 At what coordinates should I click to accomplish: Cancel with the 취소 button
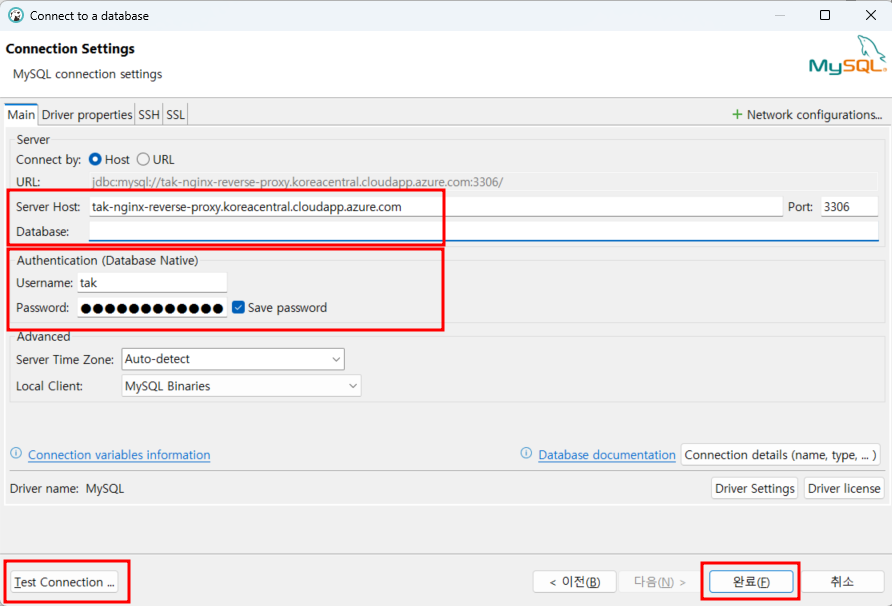842,582
